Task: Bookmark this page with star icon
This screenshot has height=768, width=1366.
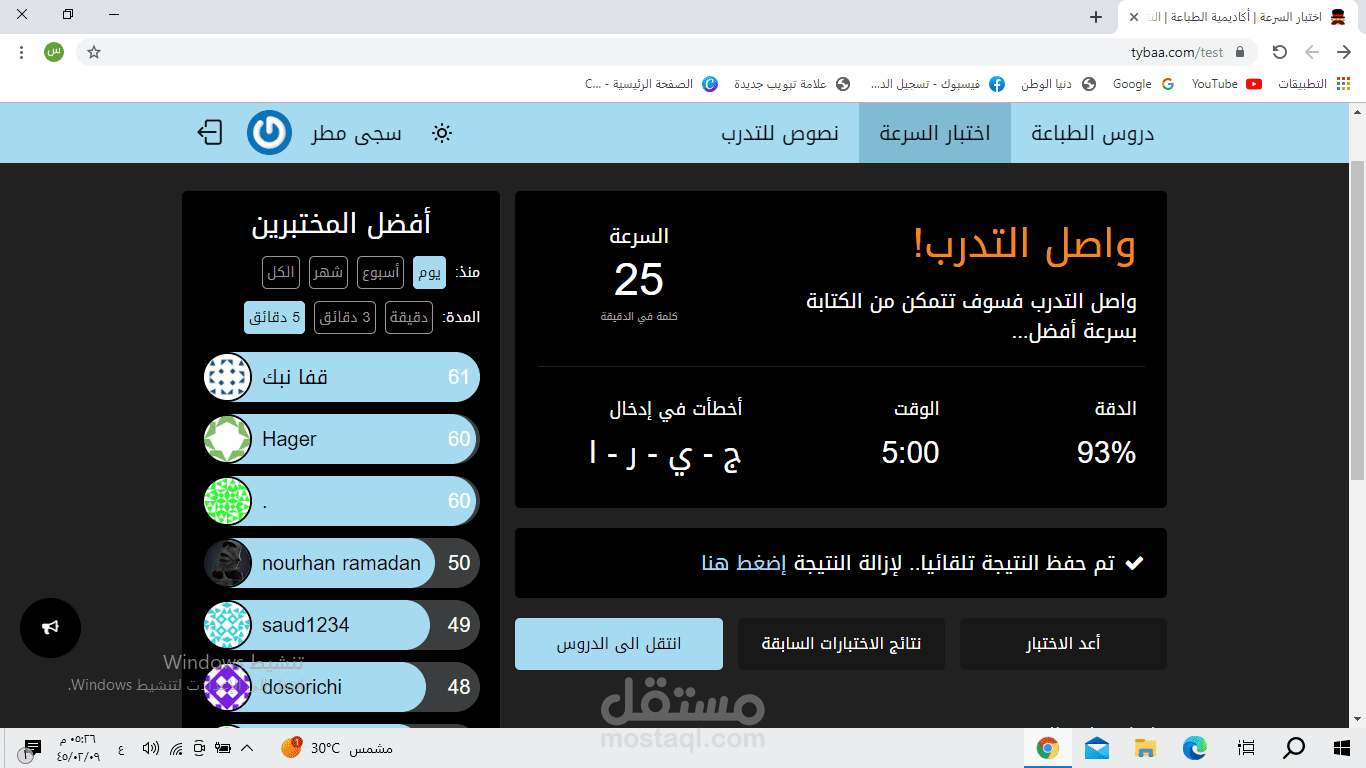Action: pos(94,52)
